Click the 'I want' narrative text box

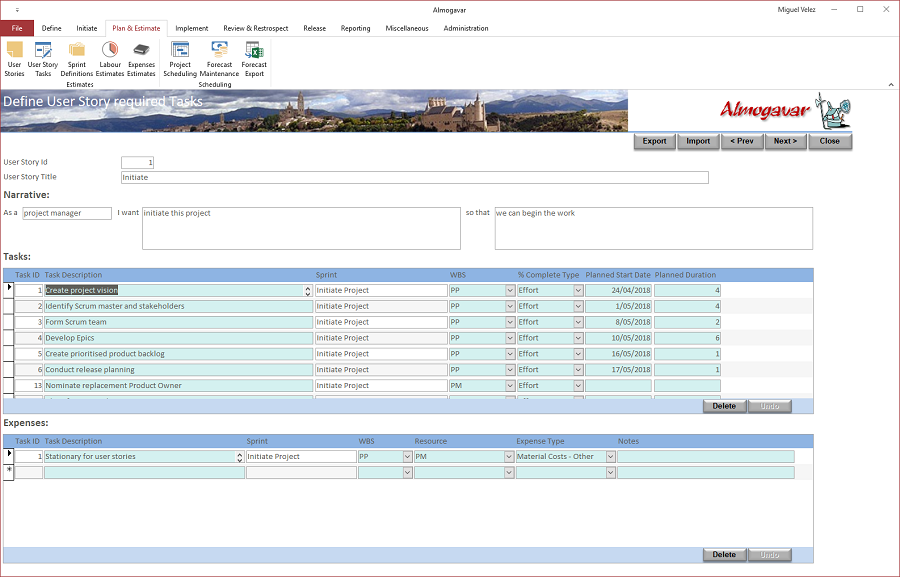301,229
